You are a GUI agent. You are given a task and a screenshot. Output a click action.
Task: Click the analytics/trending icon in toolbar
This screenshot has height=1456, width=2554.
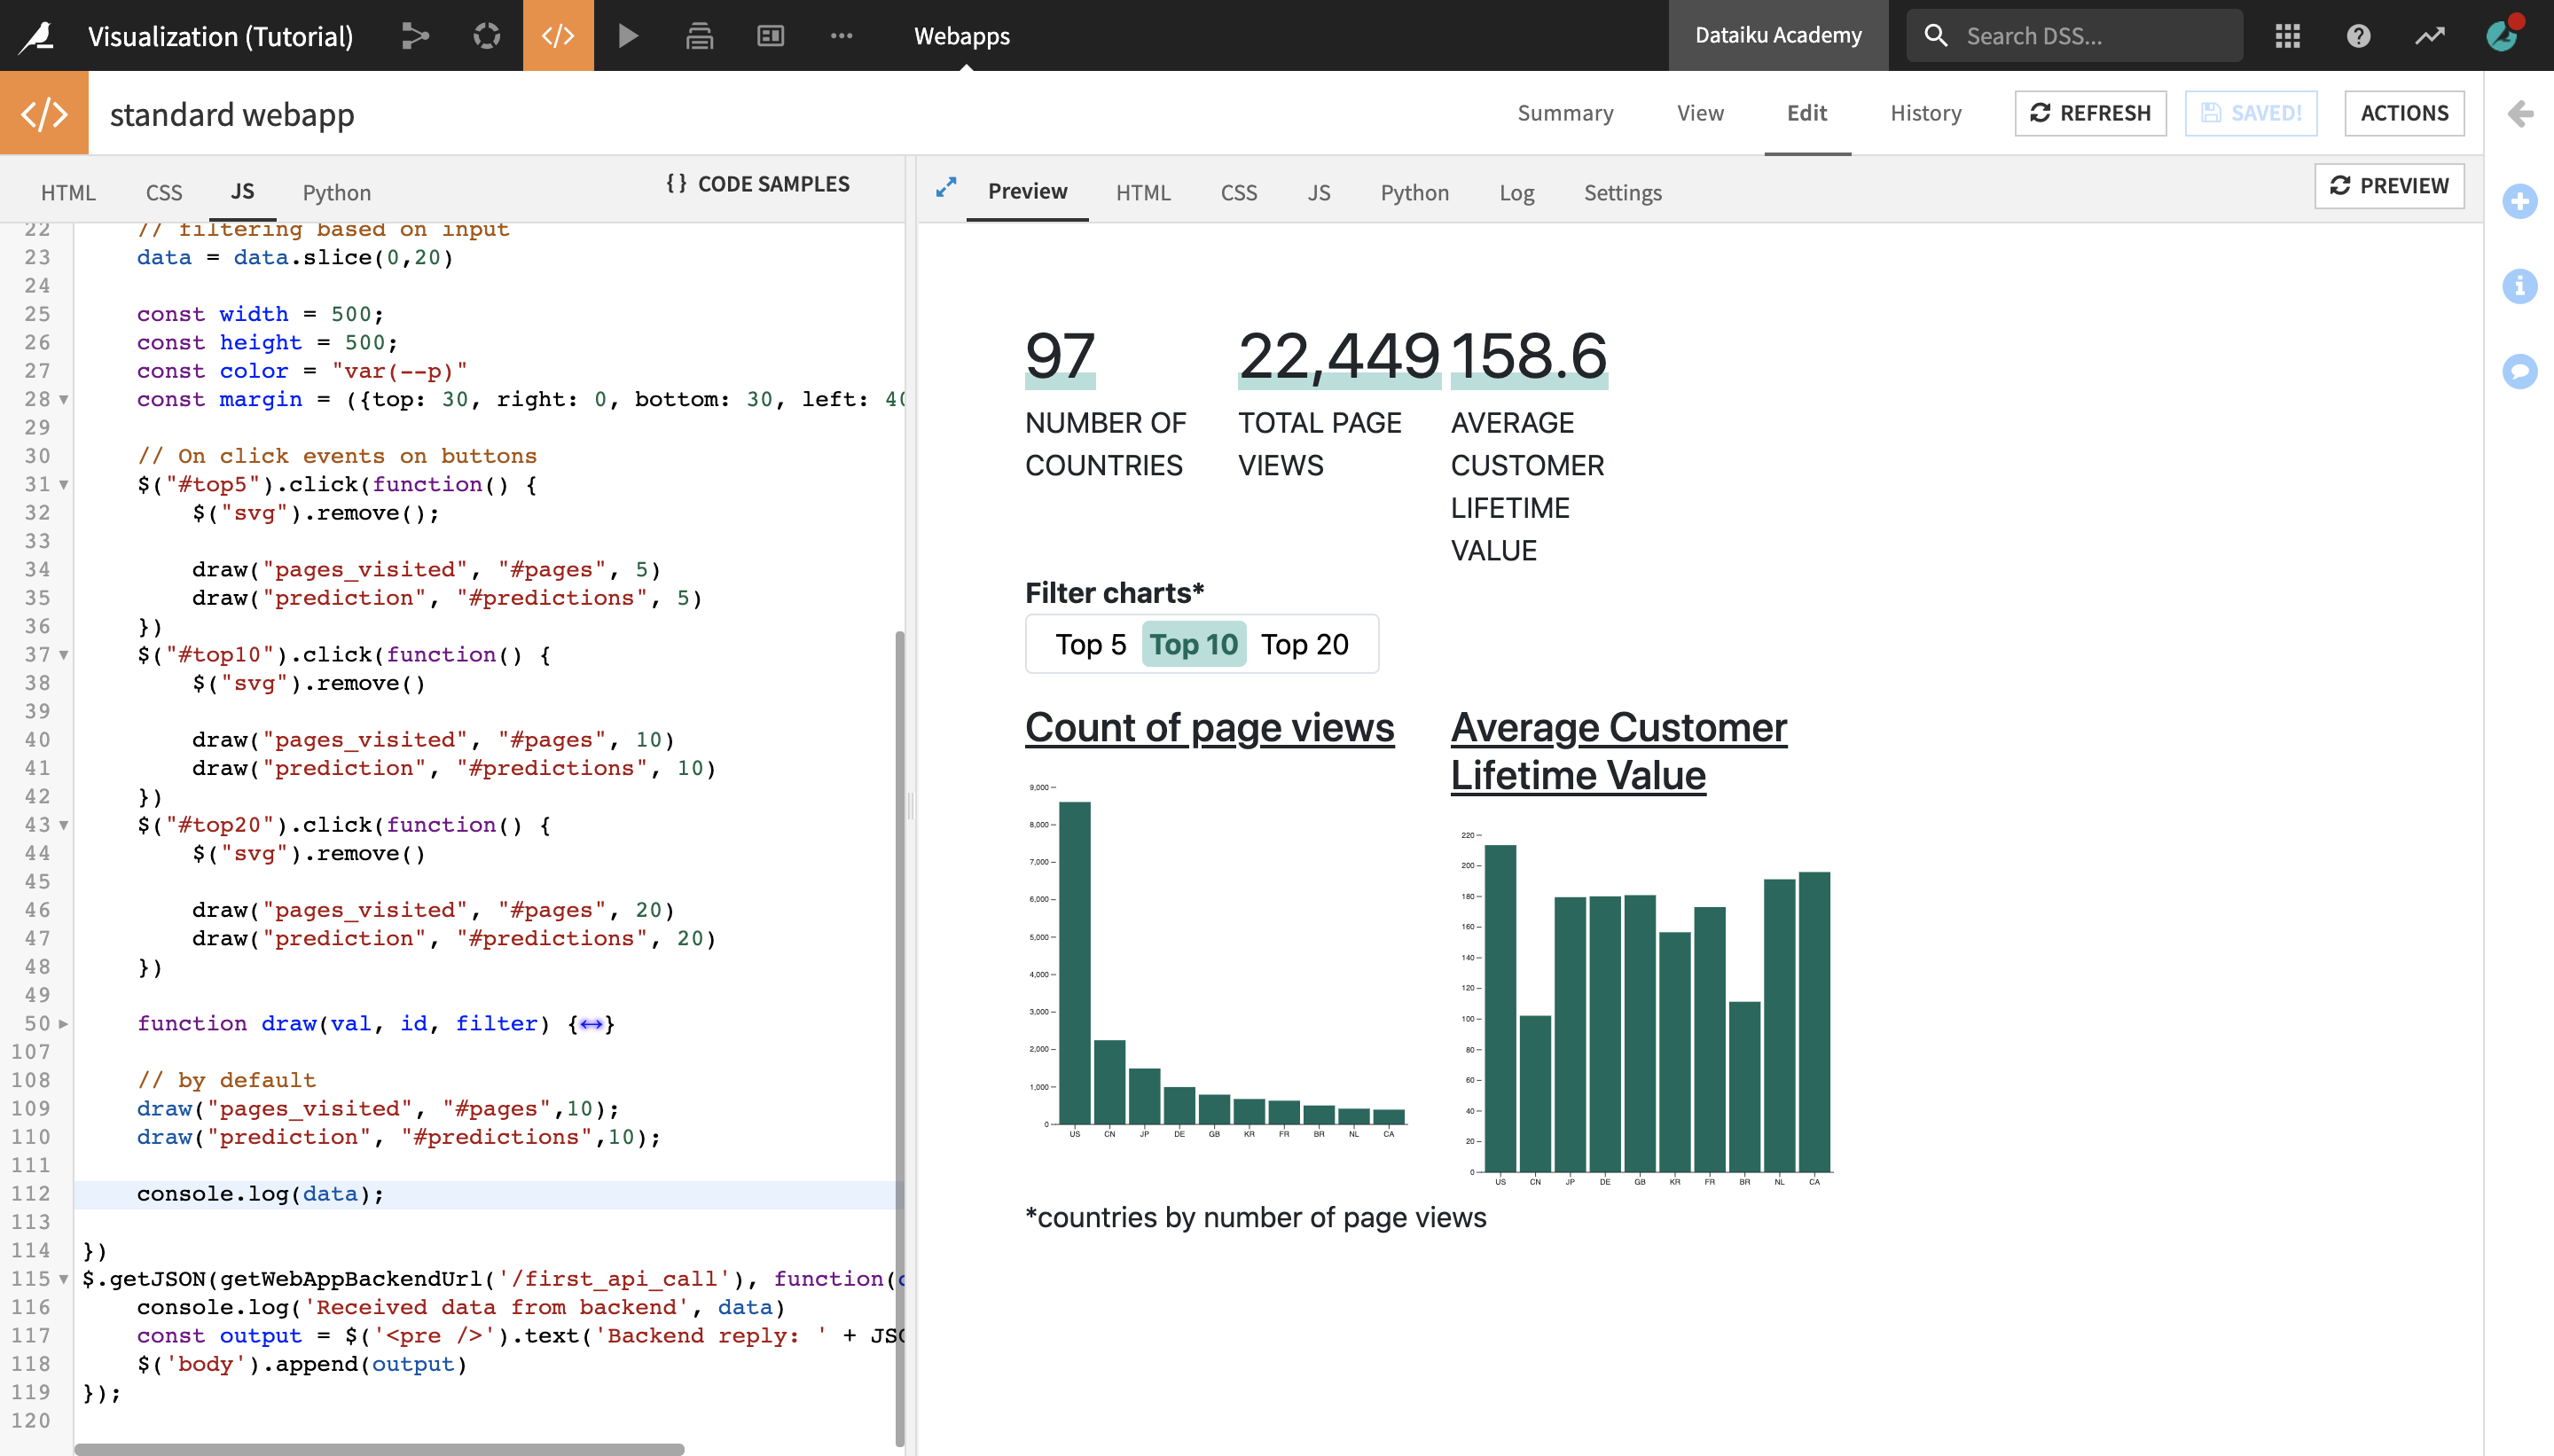(x=2436, y=34)
